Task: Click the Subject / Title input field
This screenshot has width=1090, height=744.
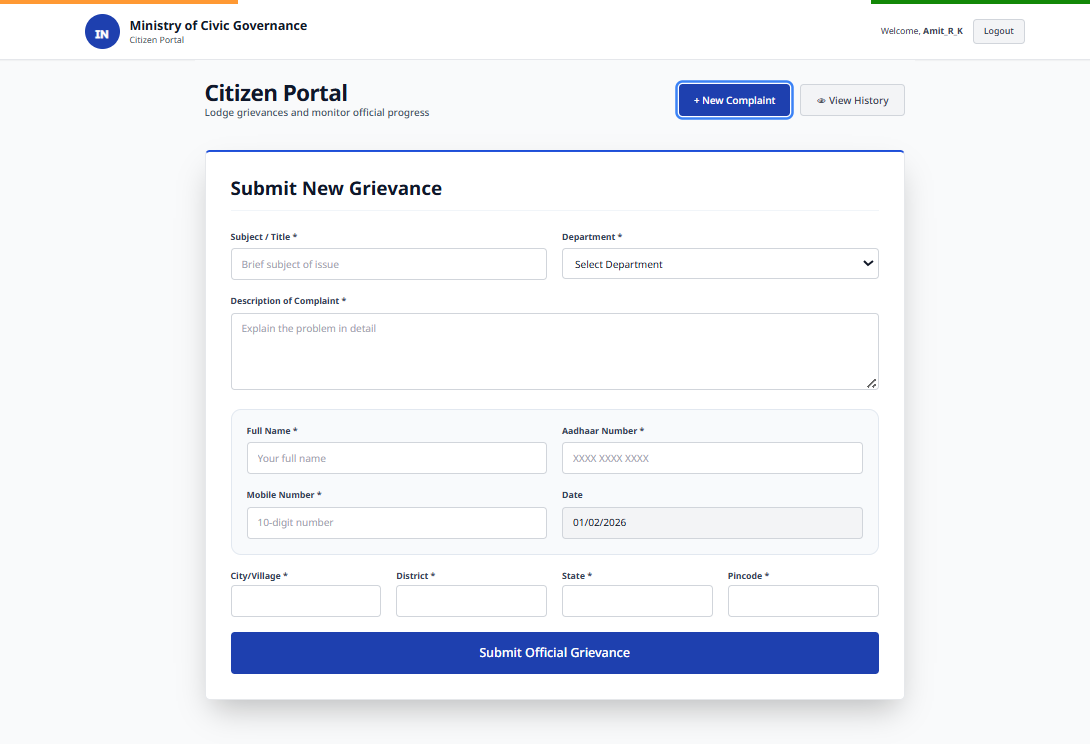Action: pyautogui.click(x=388, y=263)
